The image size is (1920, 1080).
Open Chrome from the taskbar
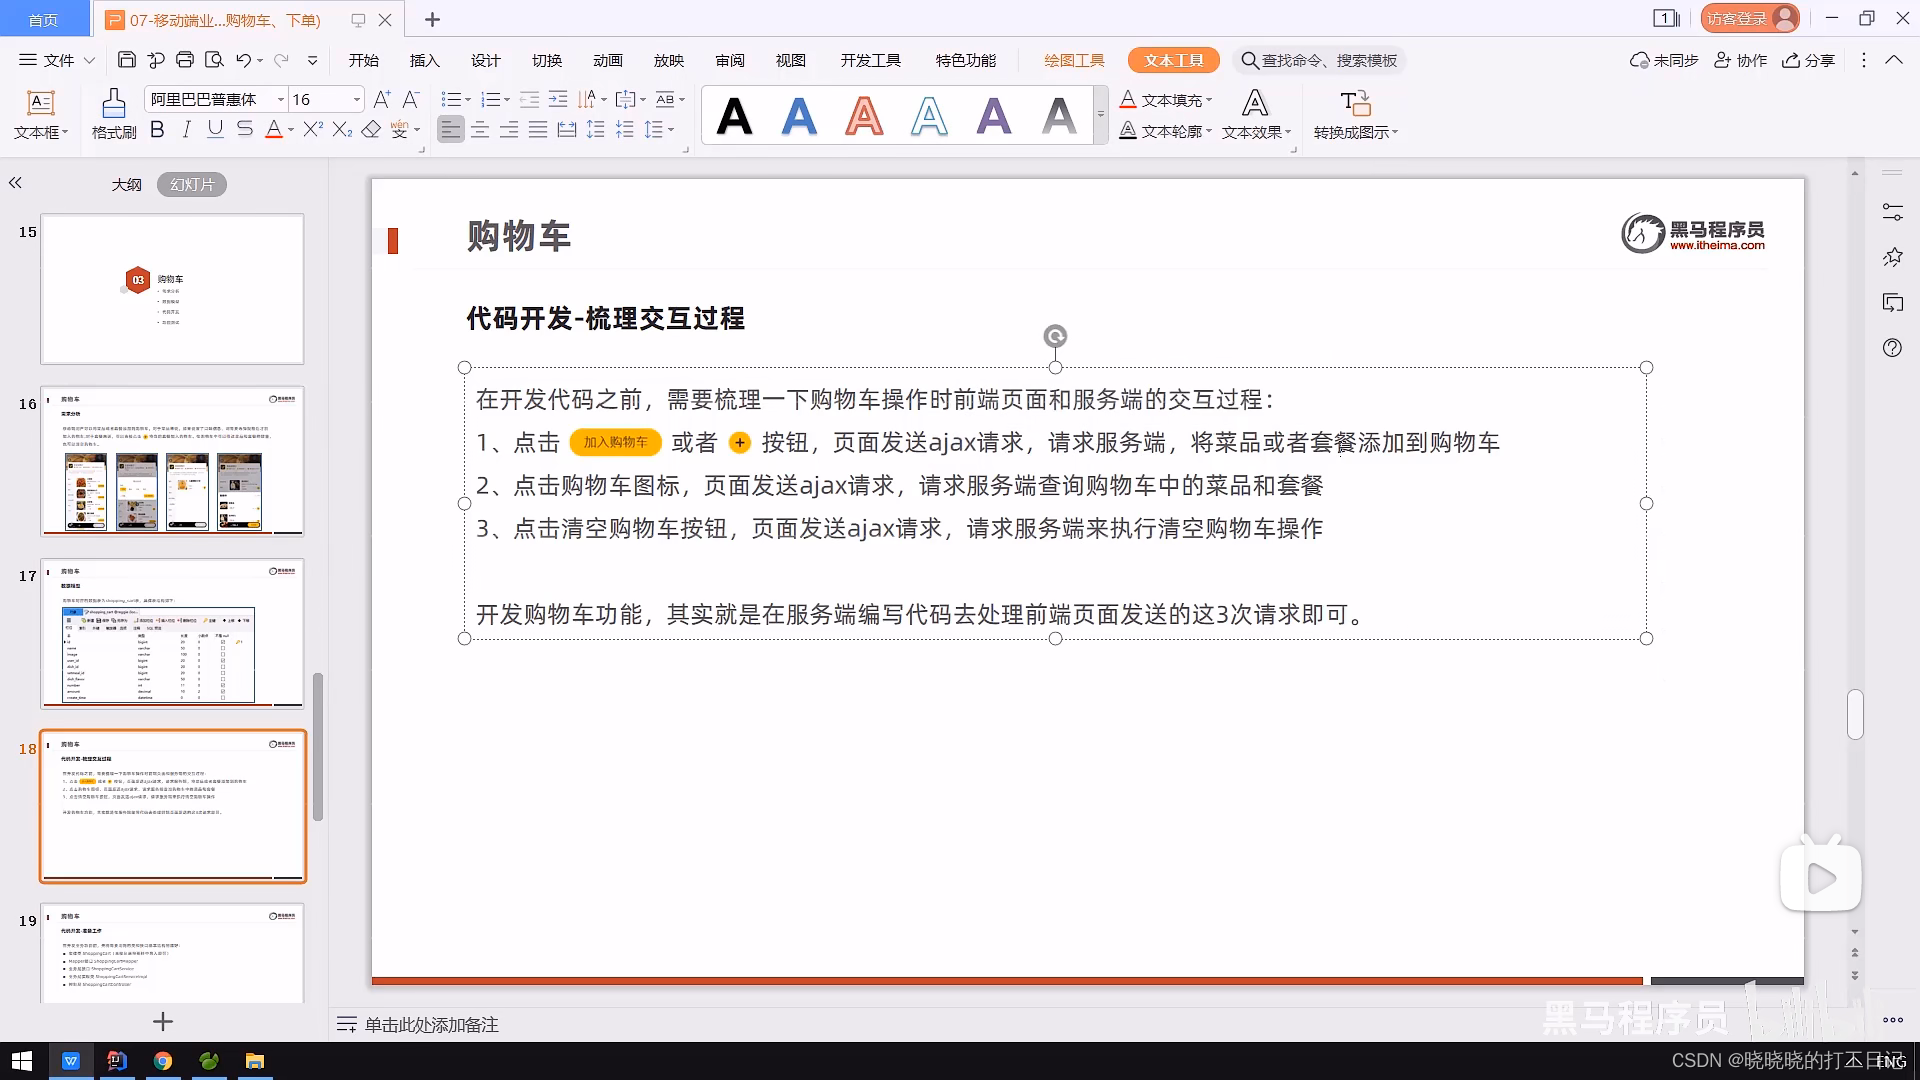tap(163, 1061)
